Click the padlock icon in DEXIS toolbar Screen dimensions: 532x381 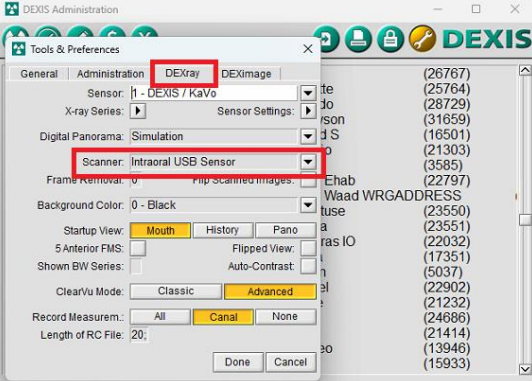390,39
